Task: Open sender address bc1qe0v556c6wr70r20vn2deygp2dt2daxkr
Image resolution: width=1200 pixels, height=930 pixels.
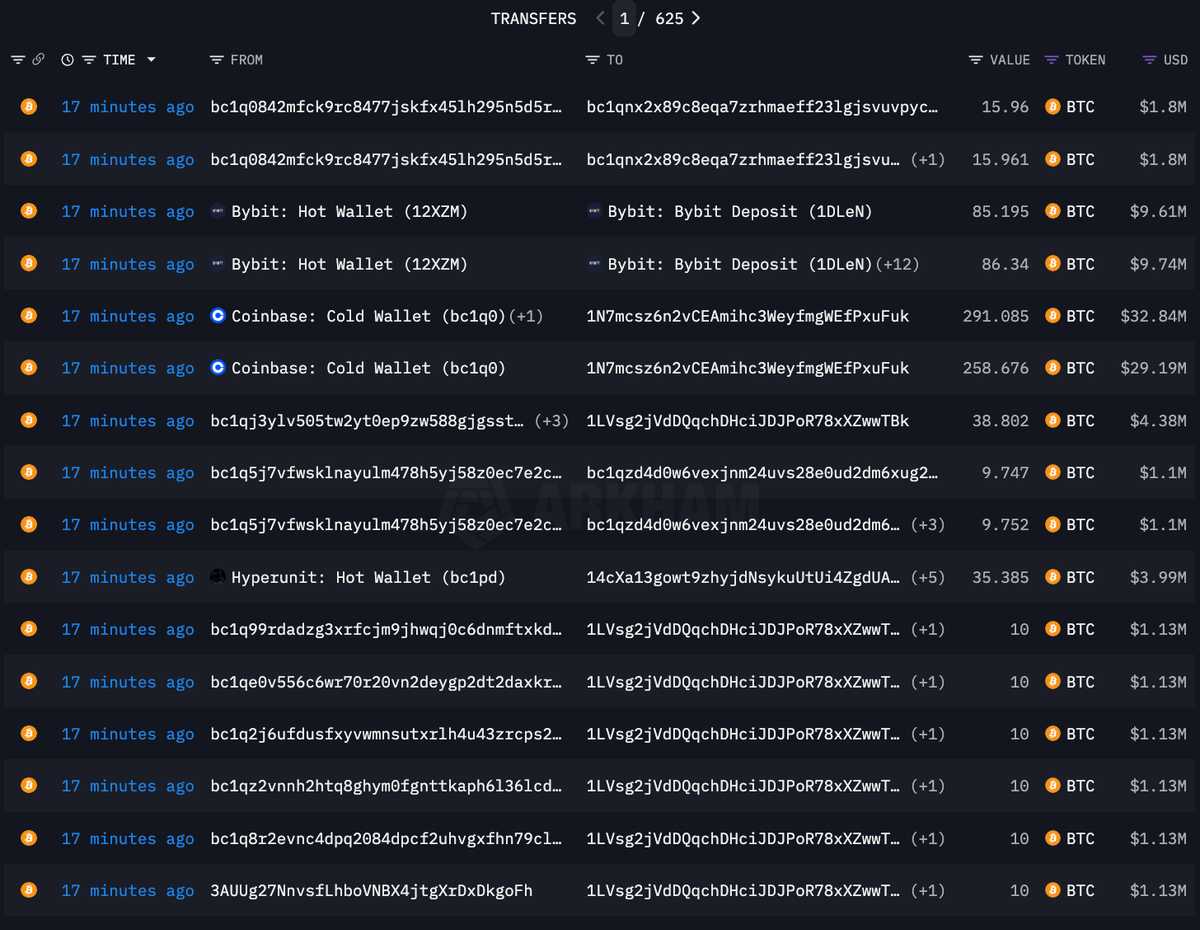Action: click(387, 681)
